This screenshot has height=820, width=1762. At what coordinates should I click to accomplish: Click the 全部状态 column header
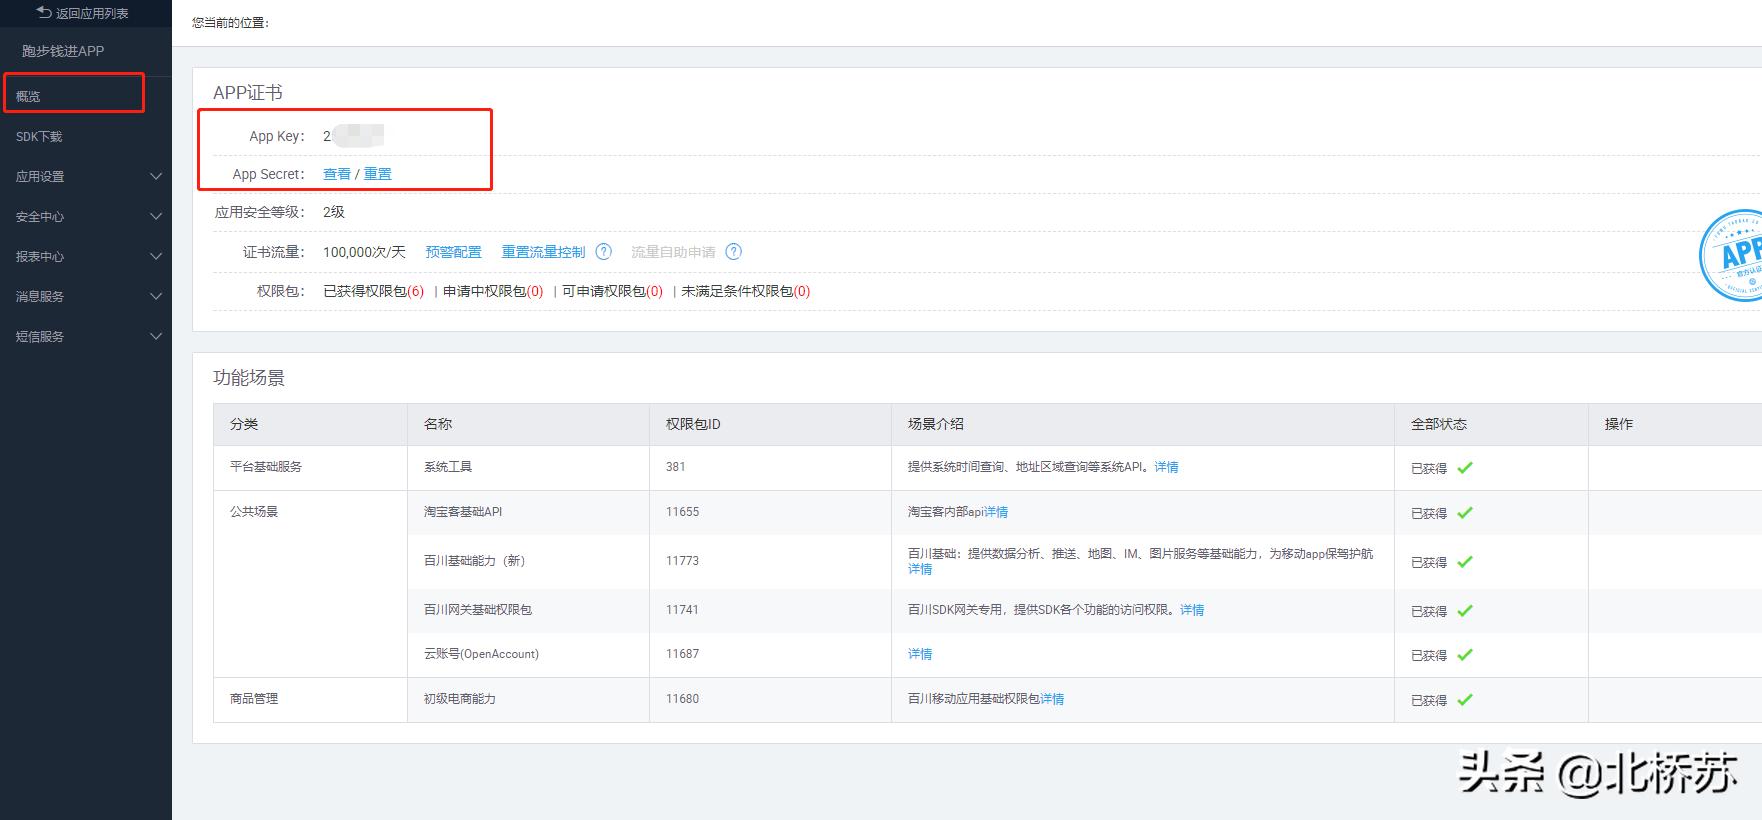[1439, 424]
